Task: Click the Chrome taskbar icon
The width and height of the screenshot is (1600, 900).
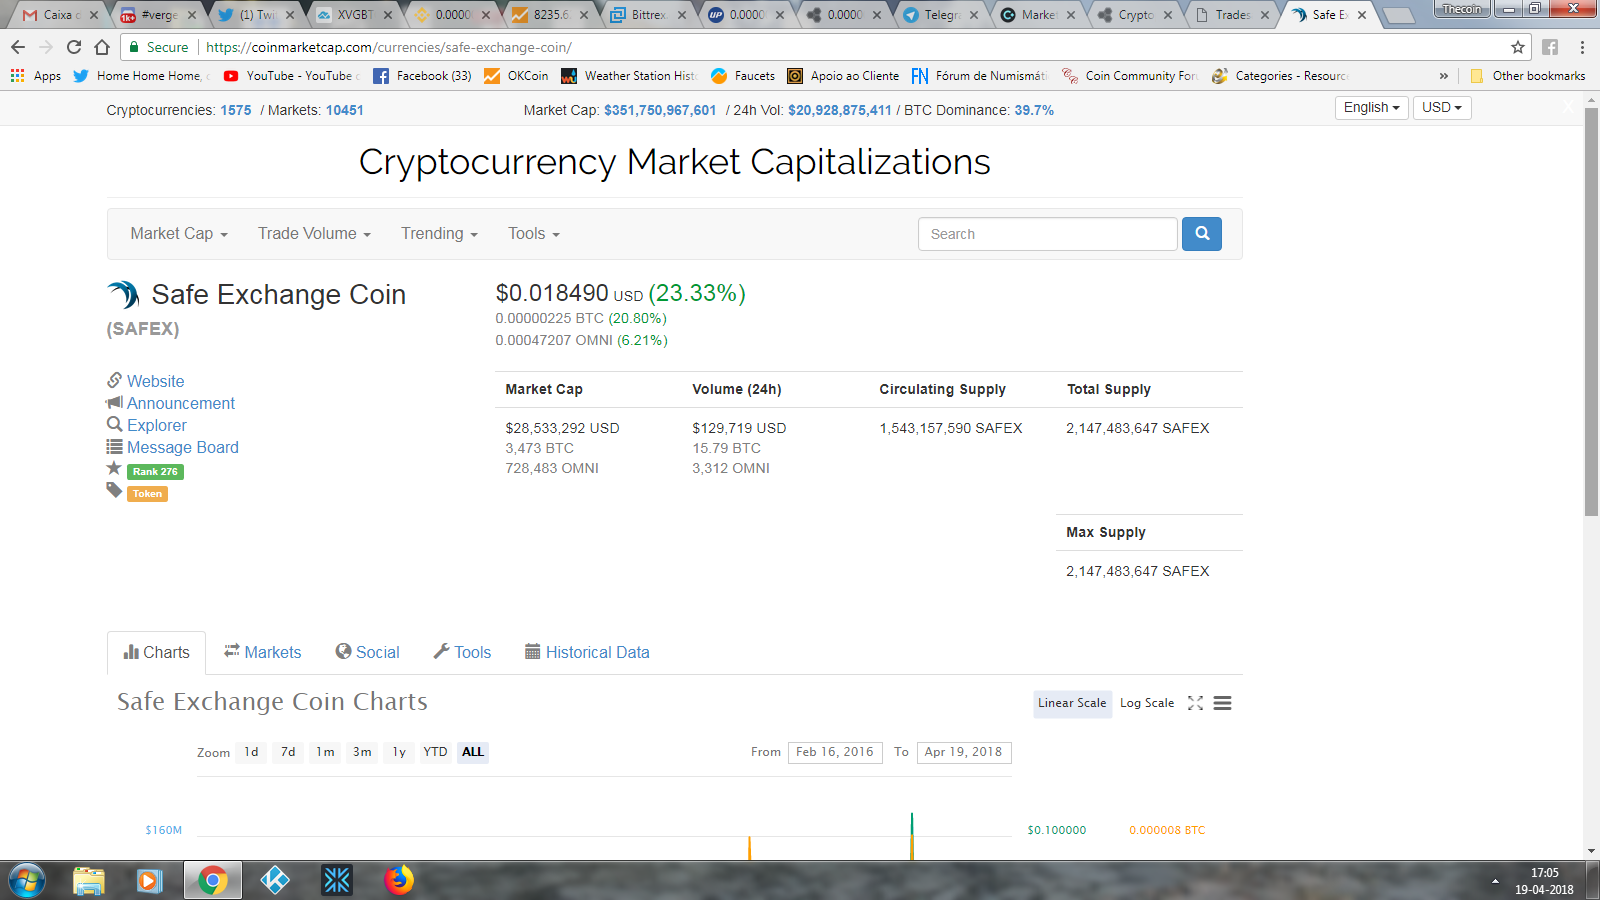Action: click(212, 881)
